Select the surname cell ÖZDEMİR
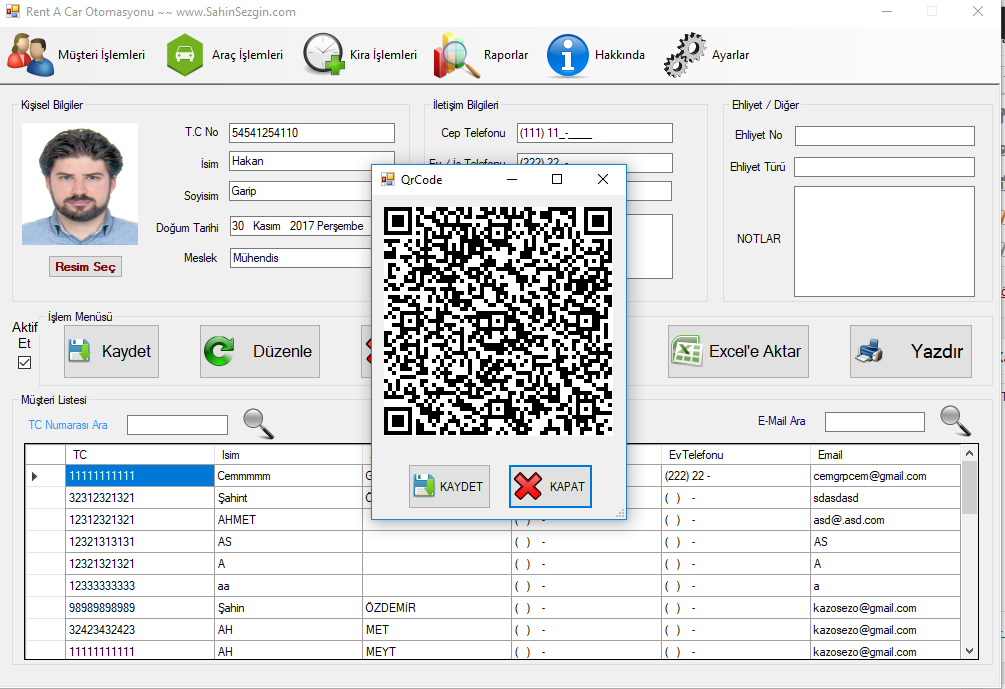This screenshot has width=1005, height=689. point(437,608)
